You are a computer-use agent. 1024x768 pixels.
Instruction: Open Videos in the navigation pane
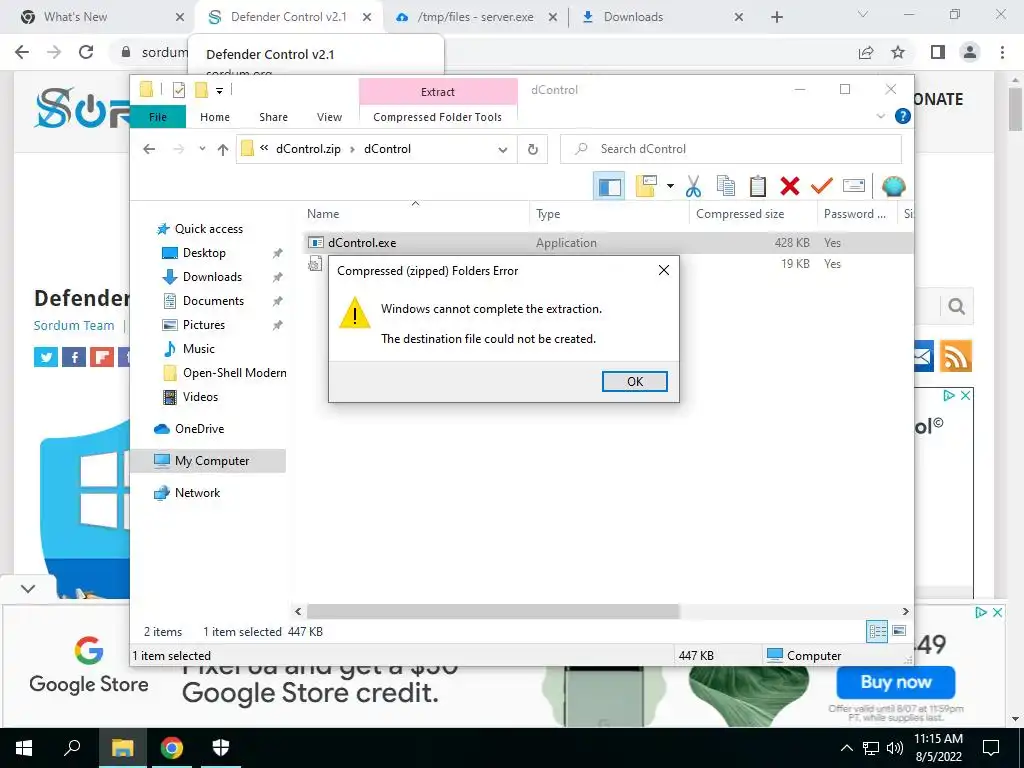200,397
